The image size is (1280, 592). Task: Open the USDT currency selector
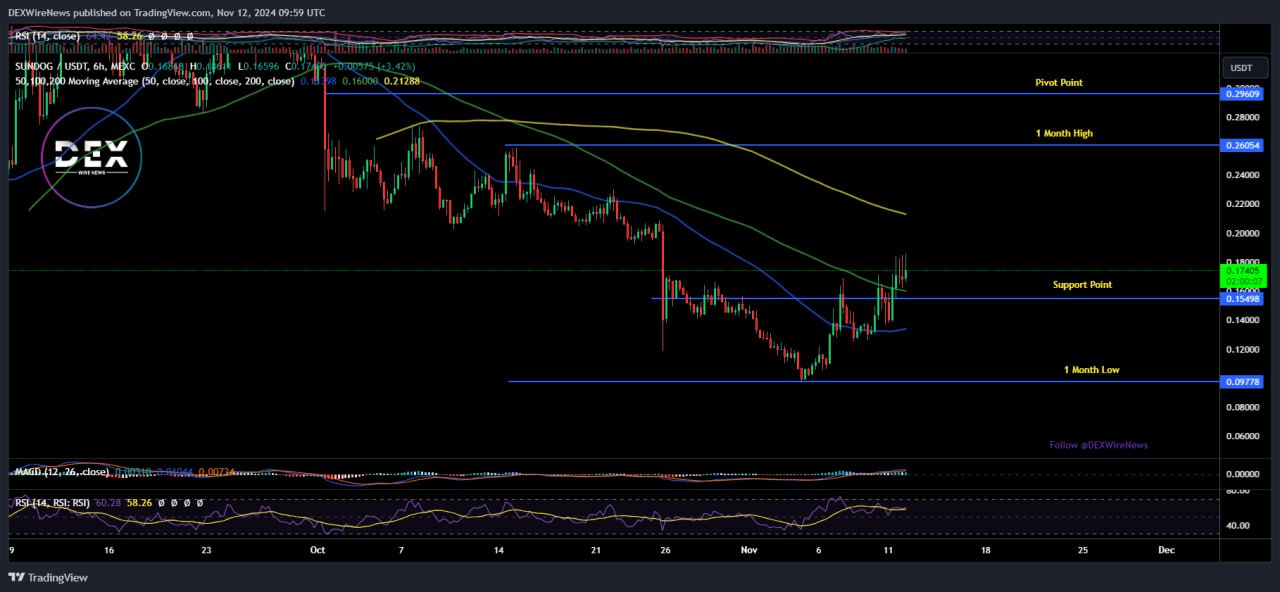point(1241,68)
